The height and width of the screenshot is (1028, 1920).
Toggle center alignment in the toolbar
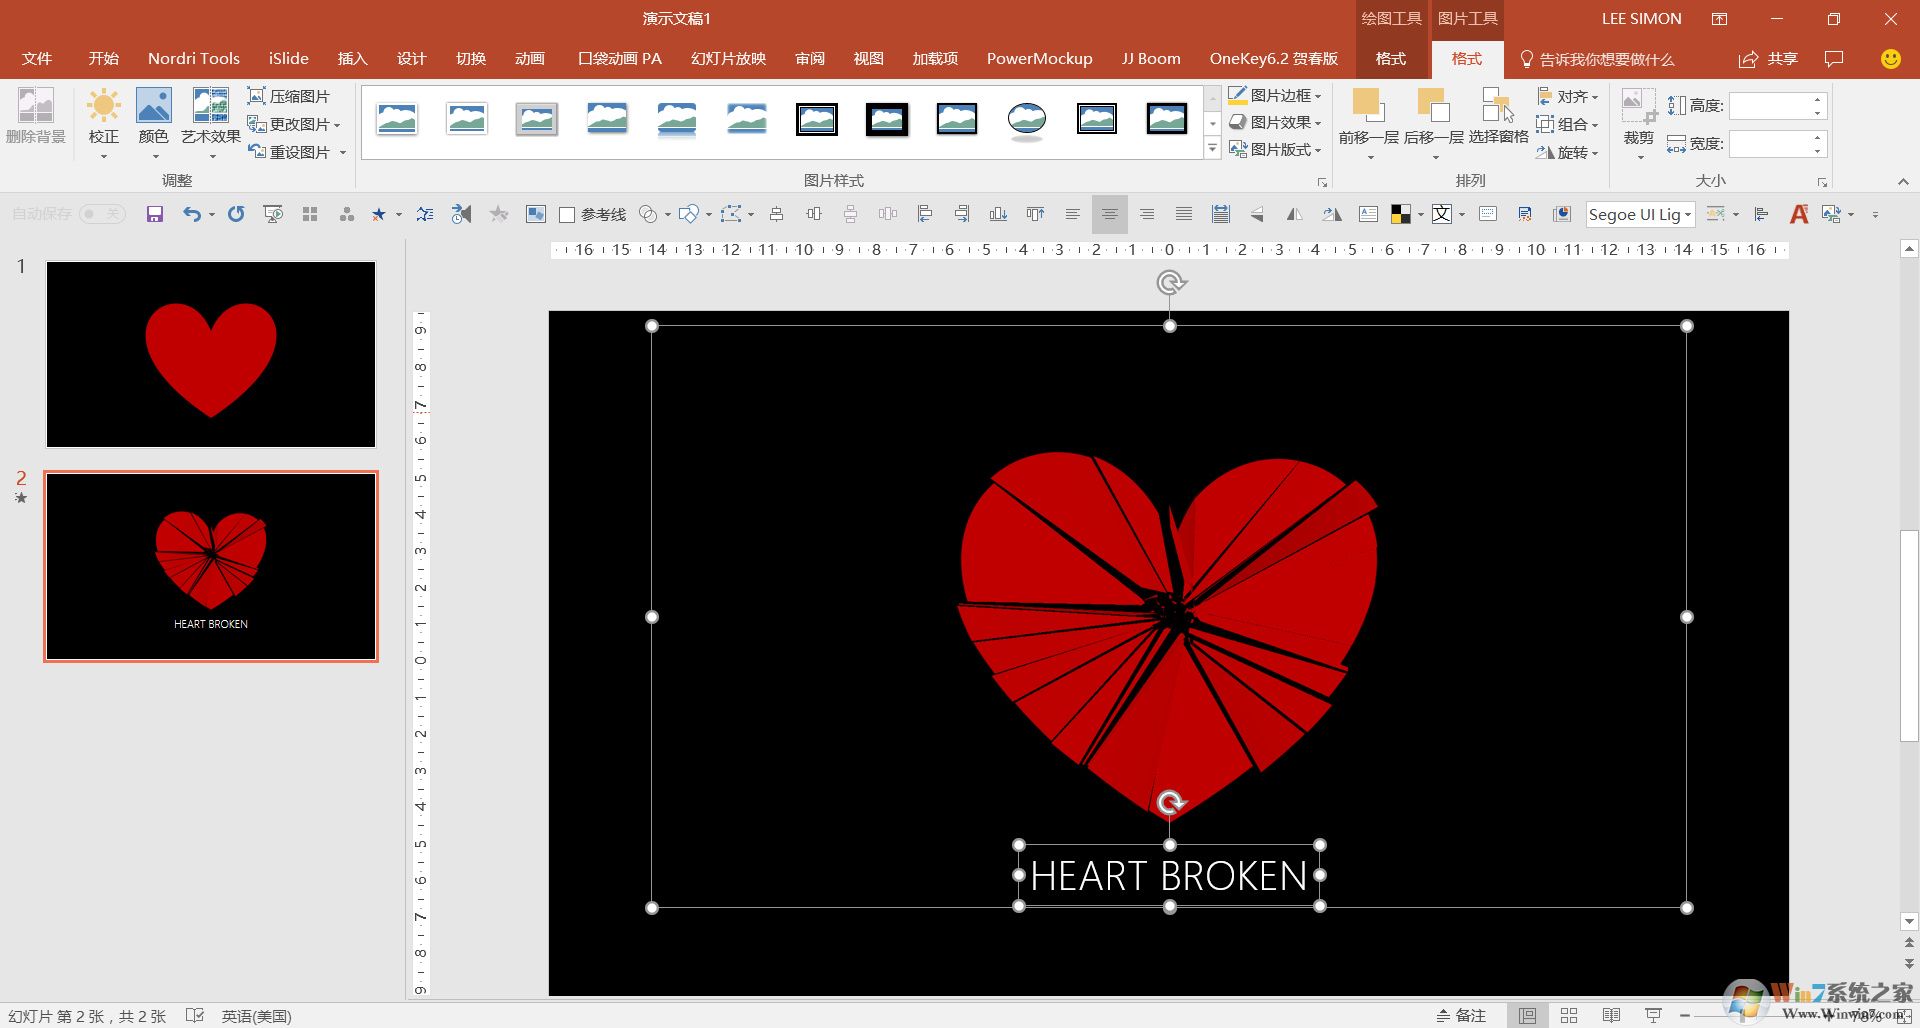coord(1109,214)
